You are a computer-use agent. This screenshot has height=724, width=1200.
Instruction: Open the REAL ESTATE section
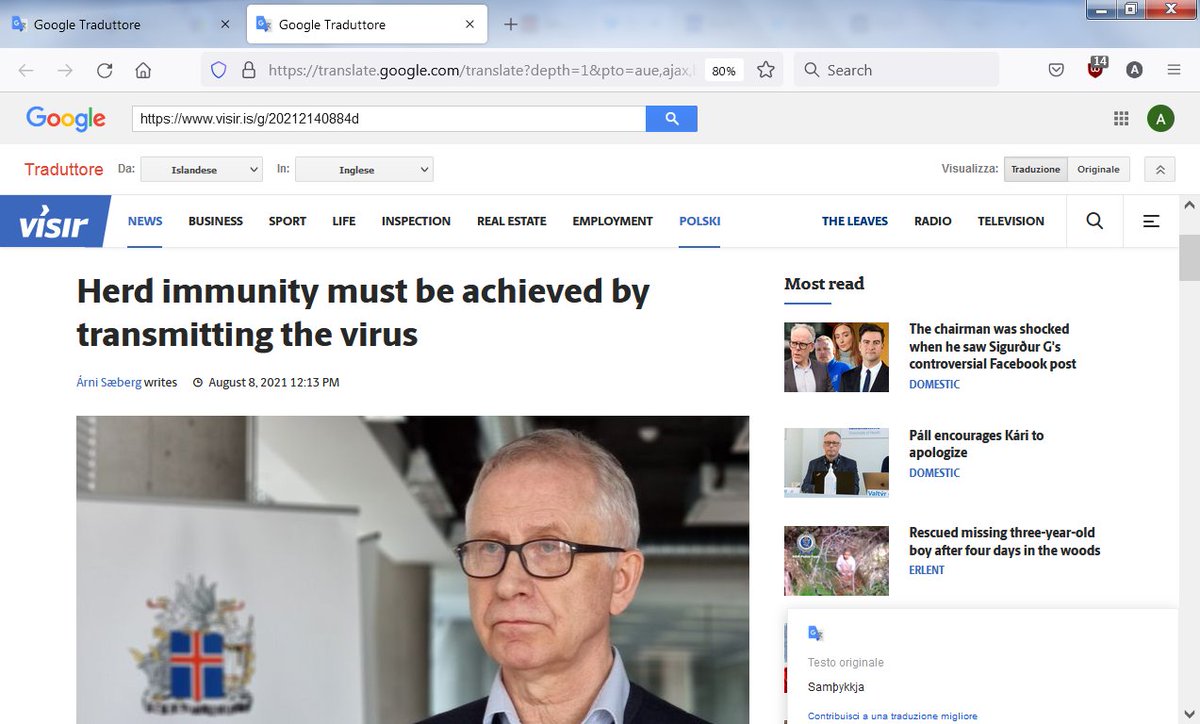pyautogui.click(x=512, y=221)
